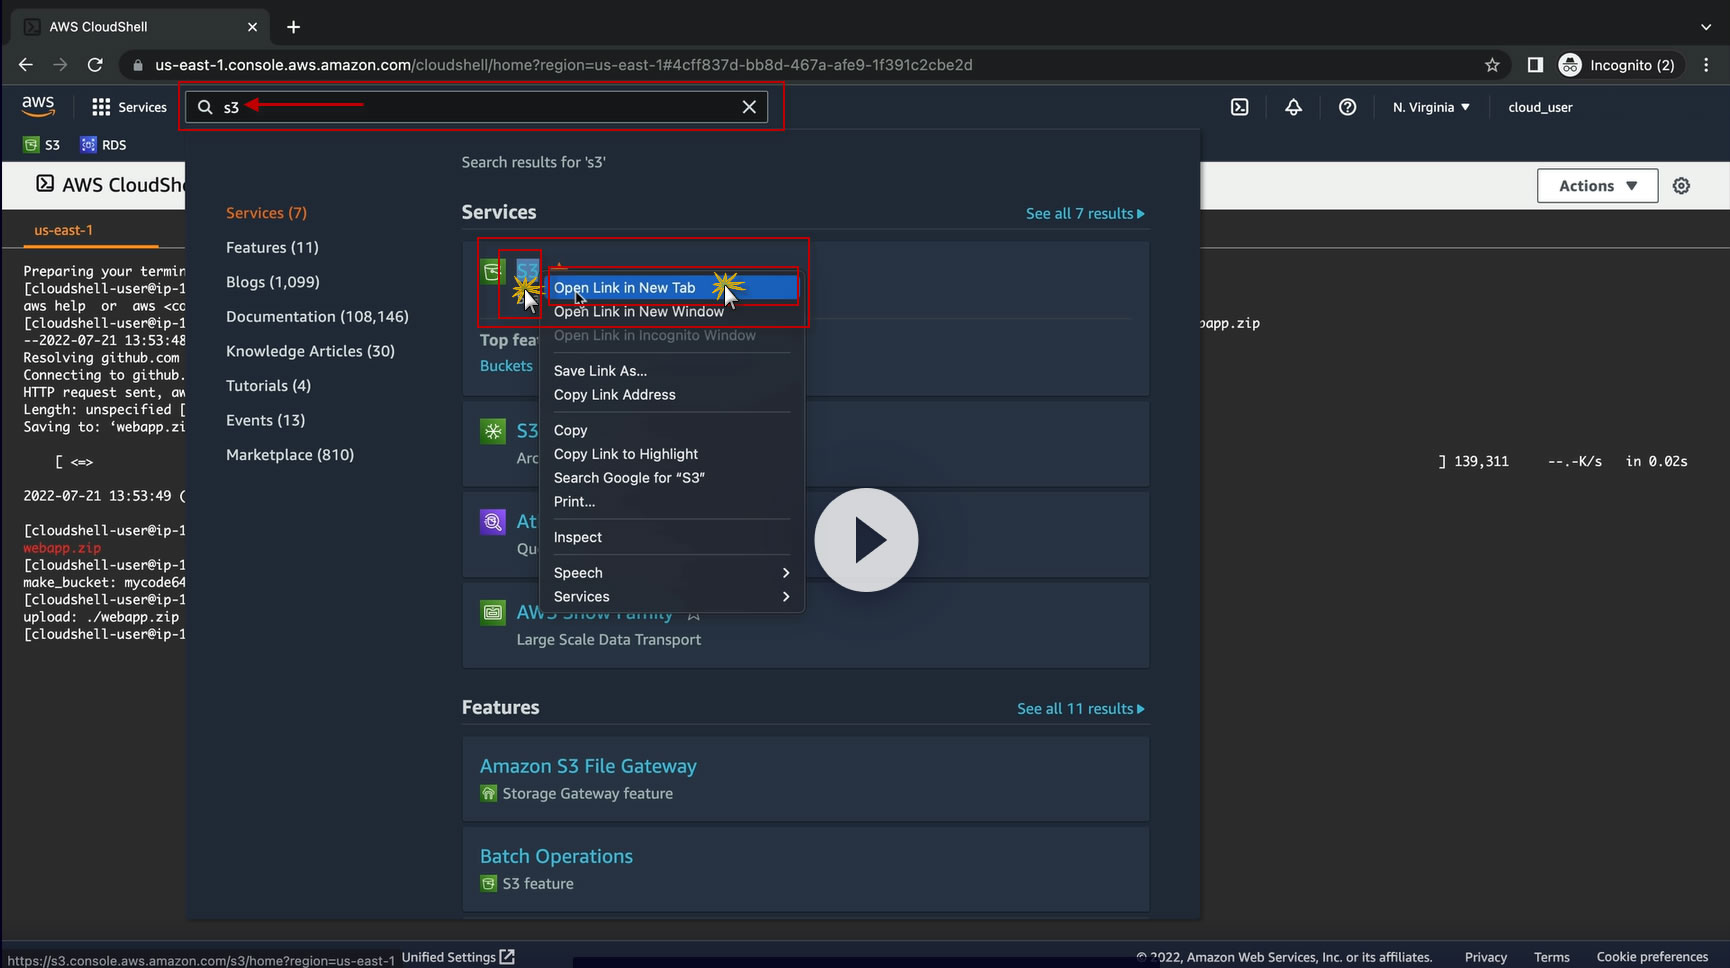
Task: Click the CloudShell terminal icon in header
Action: coord(1239,107)
